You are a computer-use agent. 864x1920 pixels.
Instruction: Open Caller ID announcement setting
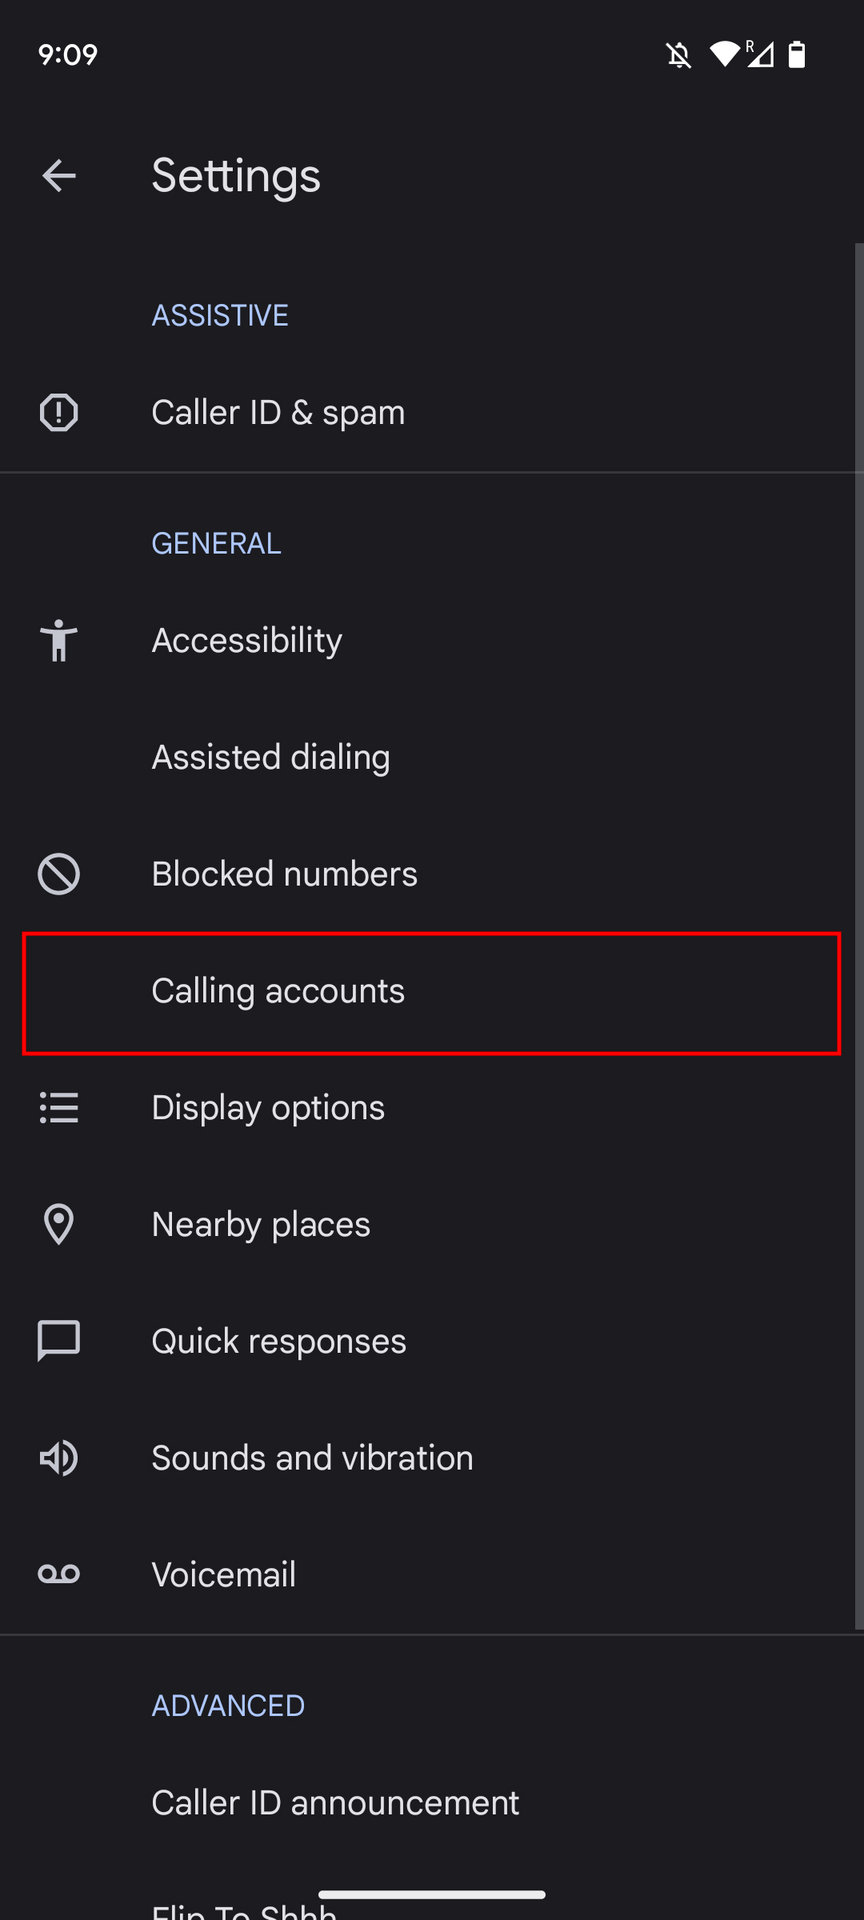click(335, 1802)
